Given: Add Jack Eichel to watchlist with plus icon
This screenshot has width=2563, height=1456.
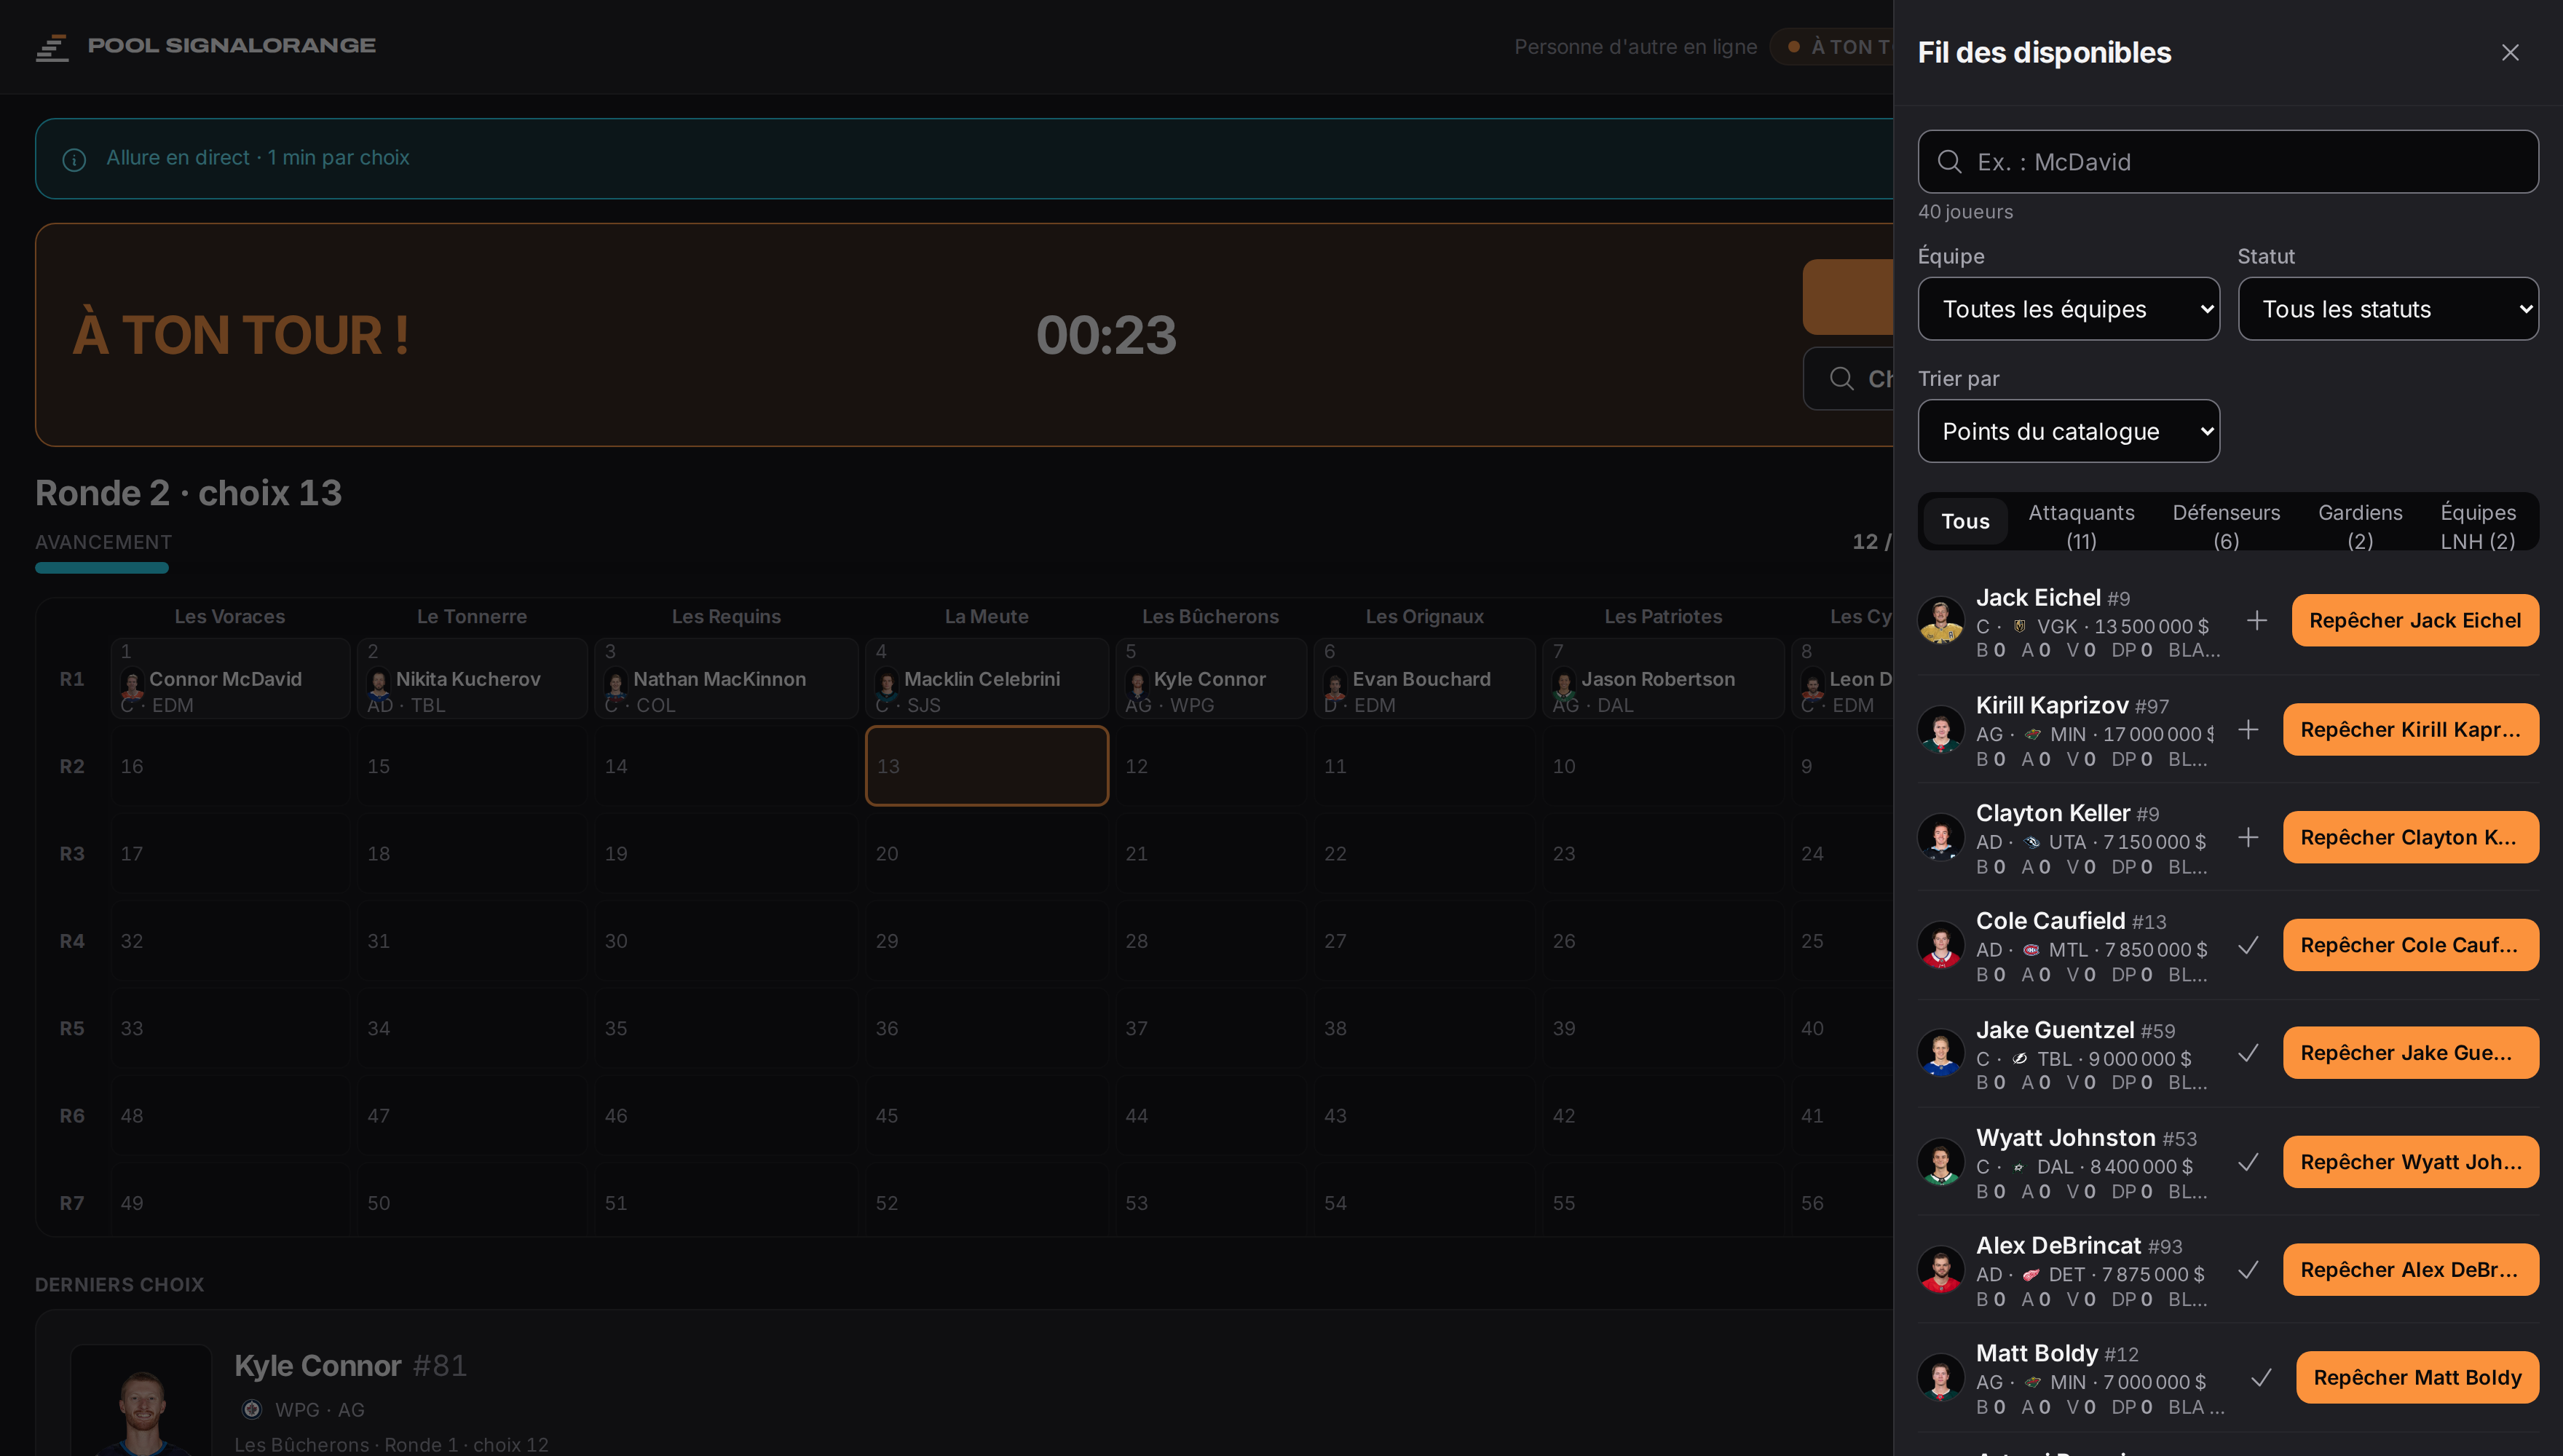Looking at the screenshot, I should coord(2256,621).
